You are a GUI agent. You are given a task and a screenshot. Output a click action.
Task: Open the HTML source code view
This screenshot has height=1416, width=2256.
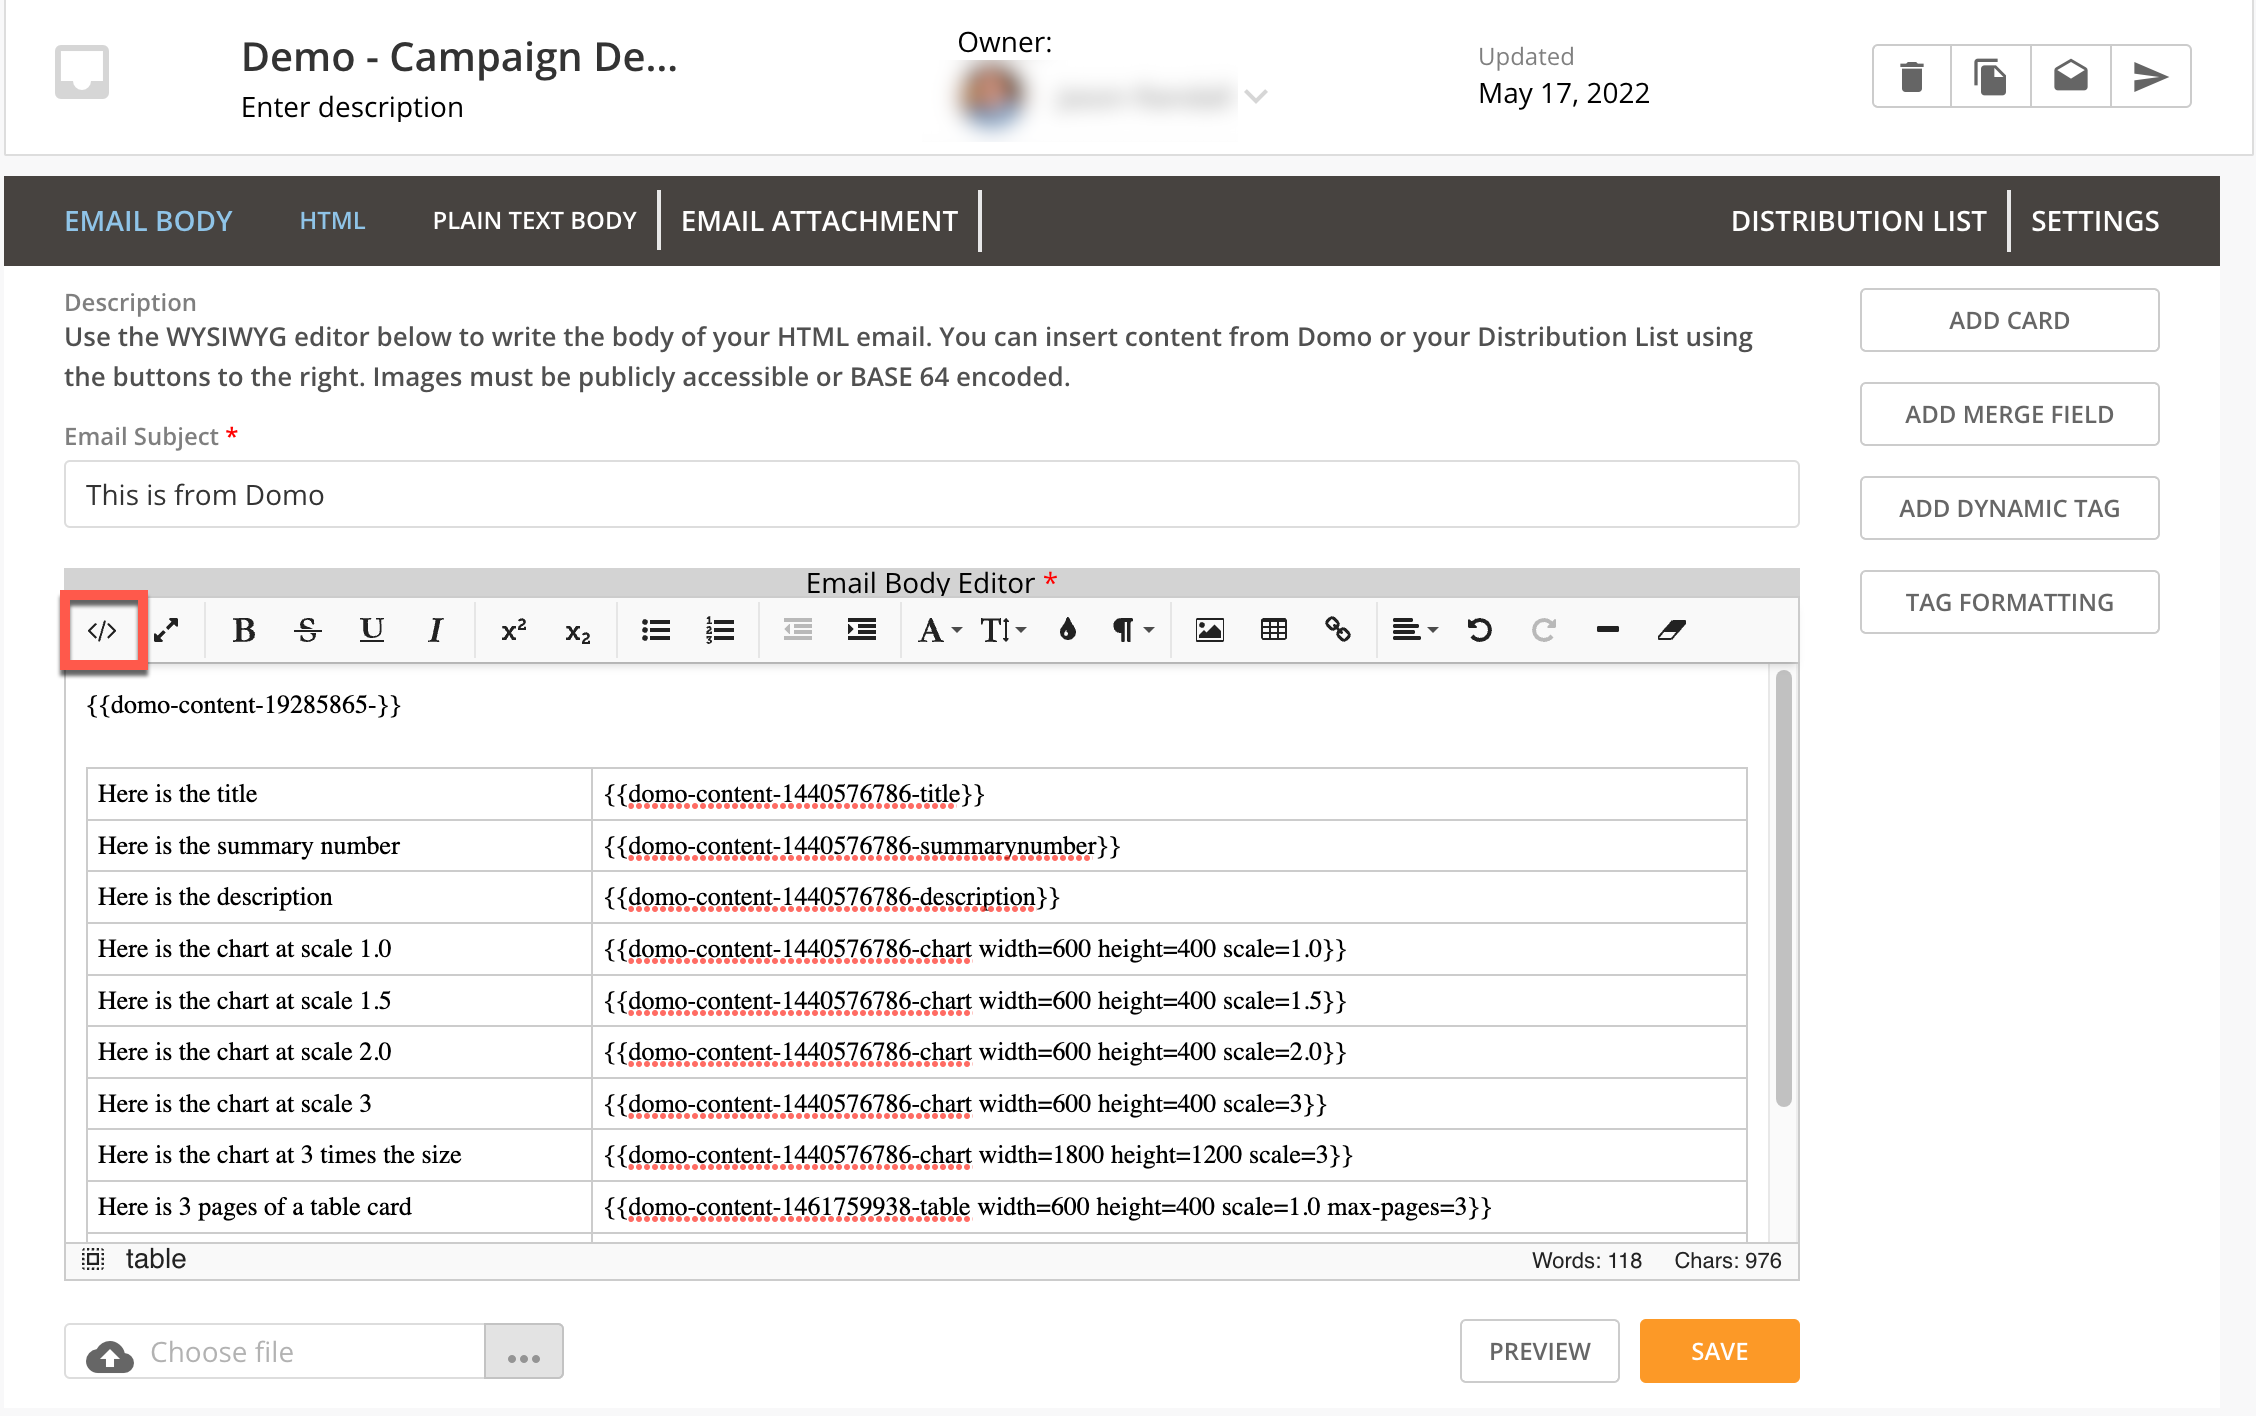pyautogui.click(x=103, y=630)
